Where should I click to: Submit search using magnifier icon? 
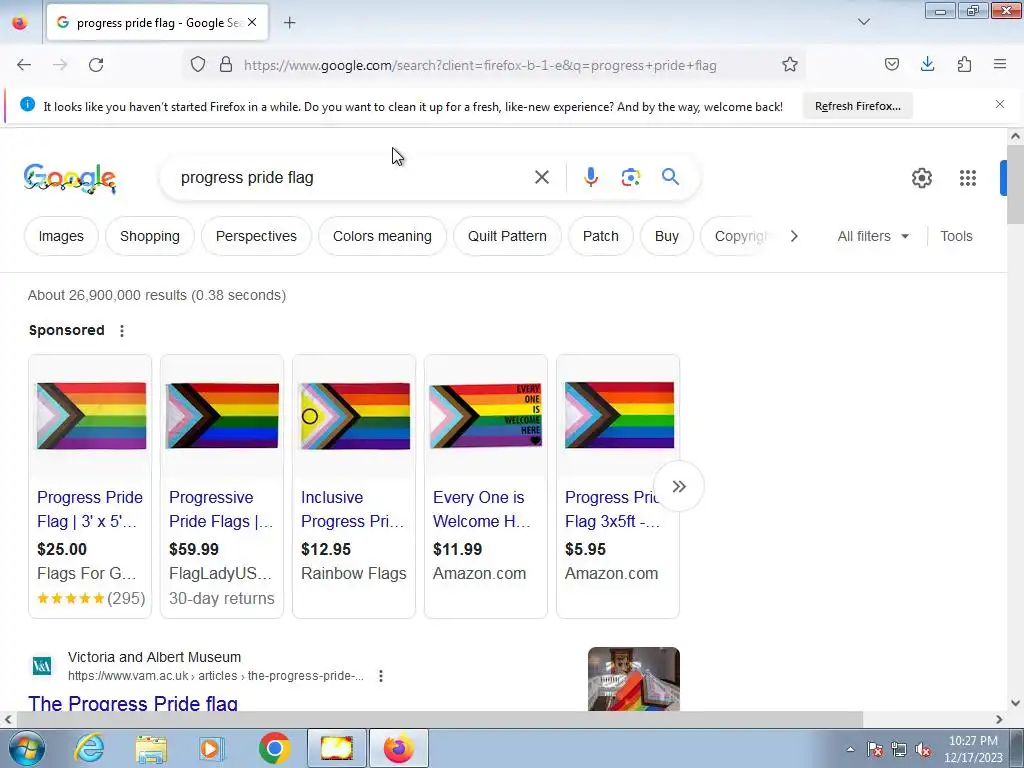tap(670, 177)
